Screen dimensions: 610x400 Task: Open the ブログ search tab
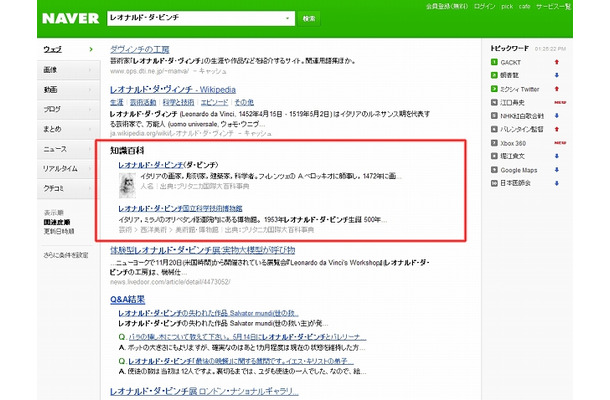(x=68, y=109)
